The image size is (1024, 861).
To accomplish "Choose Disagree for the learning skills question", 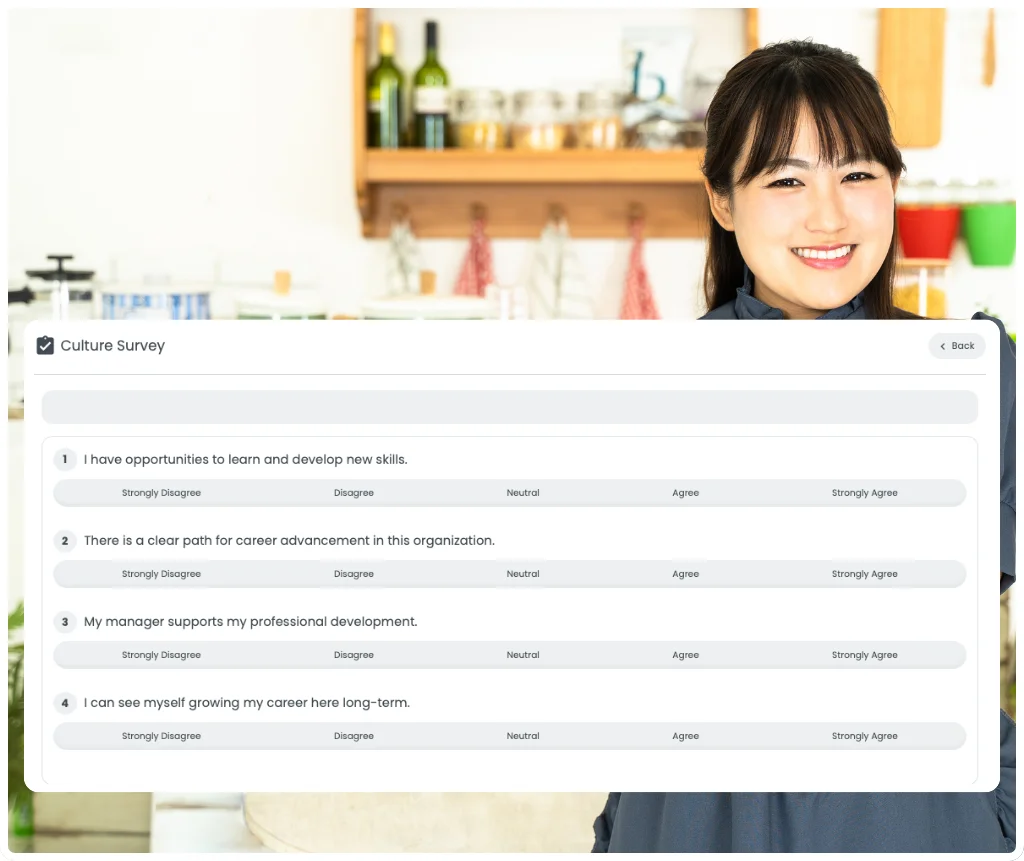I will (x=354, y=492).
